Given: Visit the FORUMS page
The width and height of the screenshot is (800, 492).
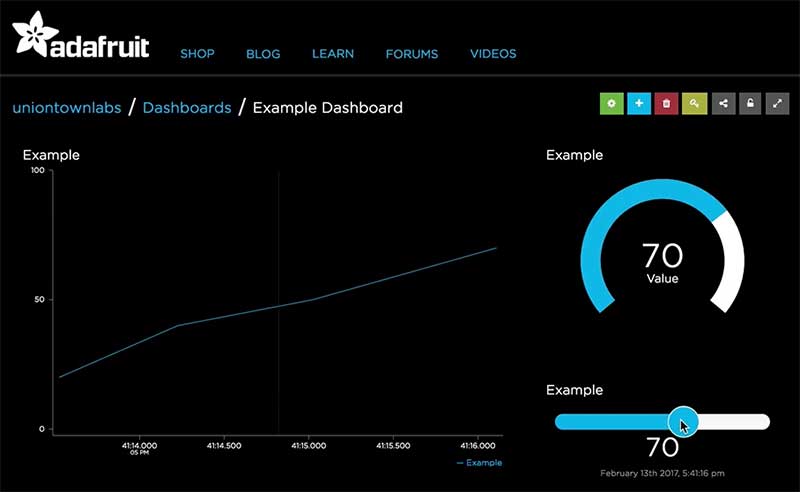Looking at the screenshot, I should click(412, 54).
